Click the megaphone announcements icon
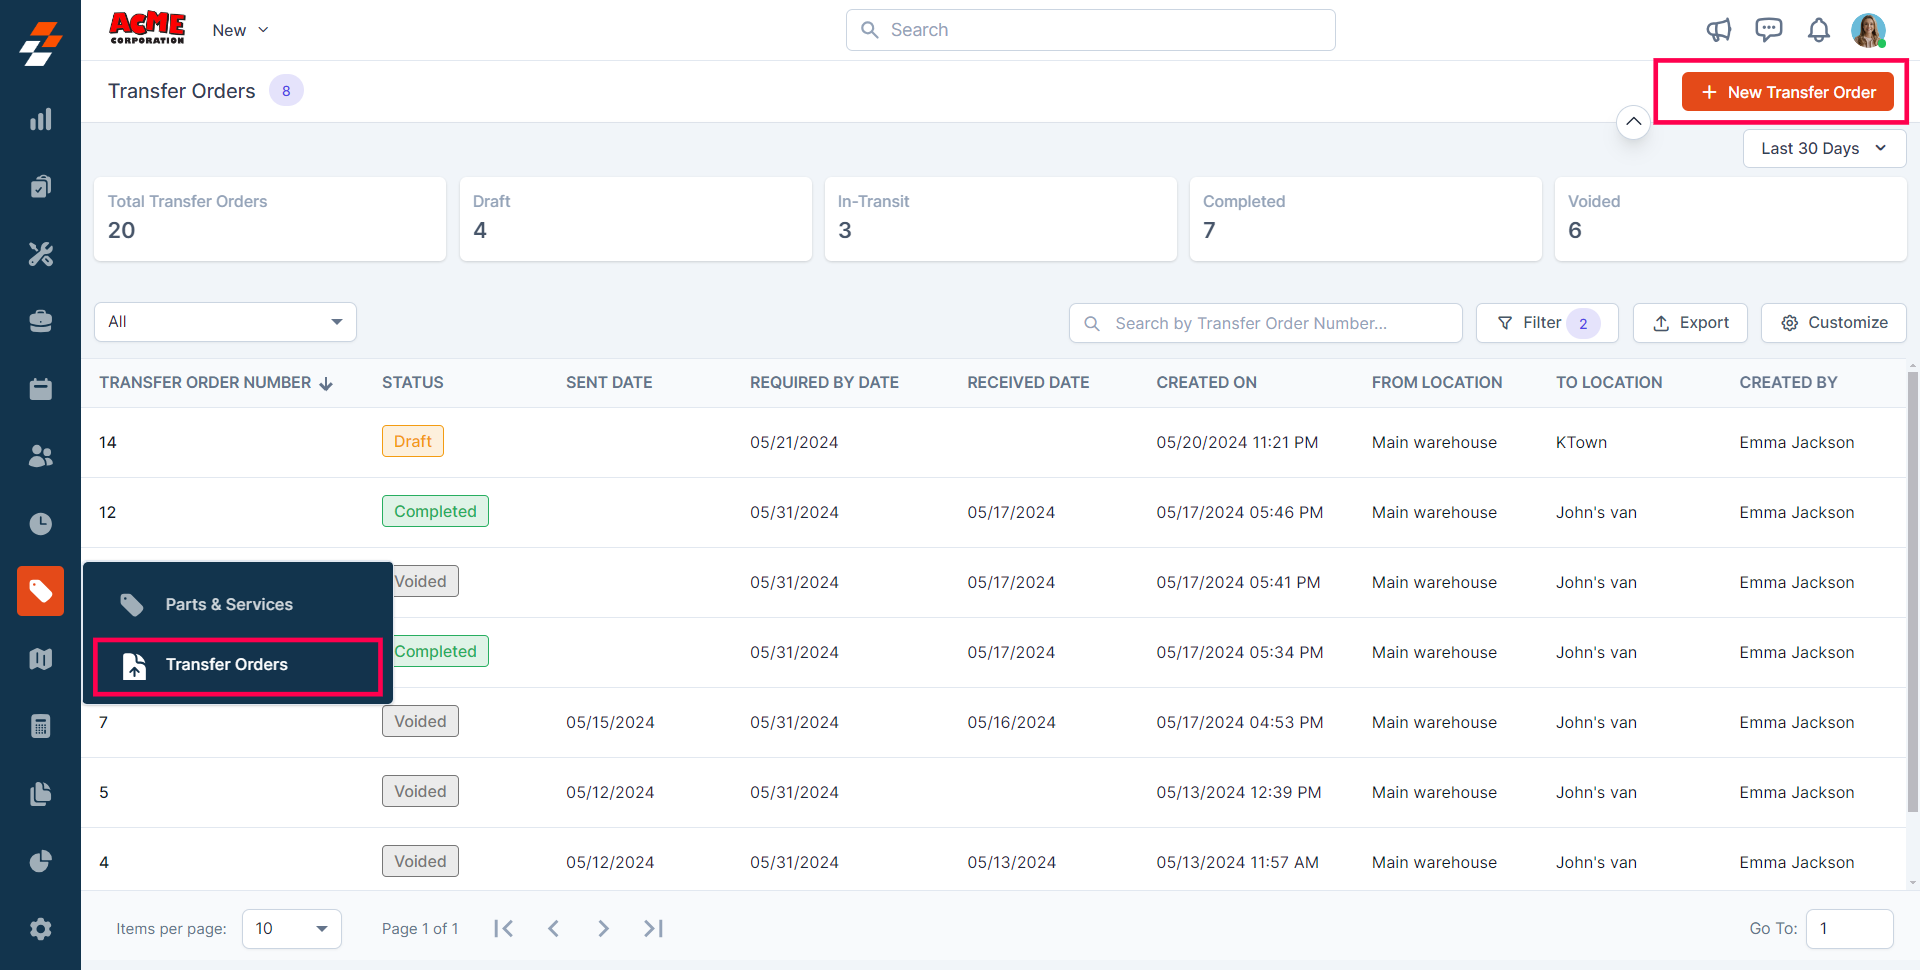The height and width of the screenshot is (970, 1920). pos(1718,30)
